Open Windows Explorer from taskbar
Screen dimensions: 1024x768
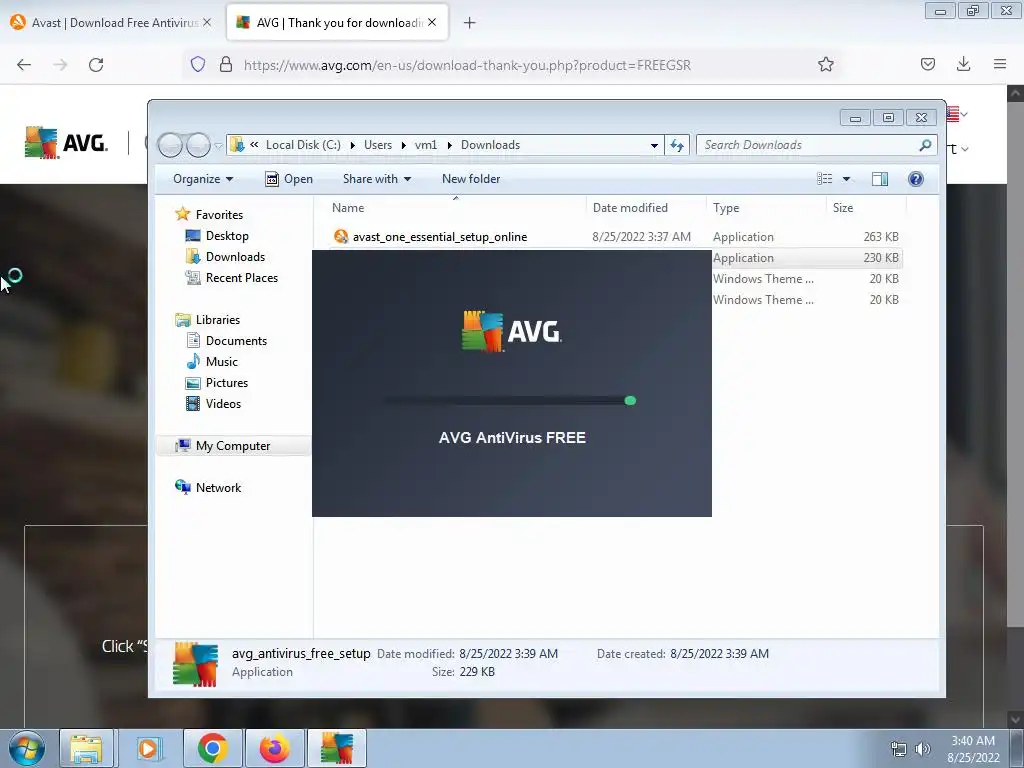pos(87,748)
